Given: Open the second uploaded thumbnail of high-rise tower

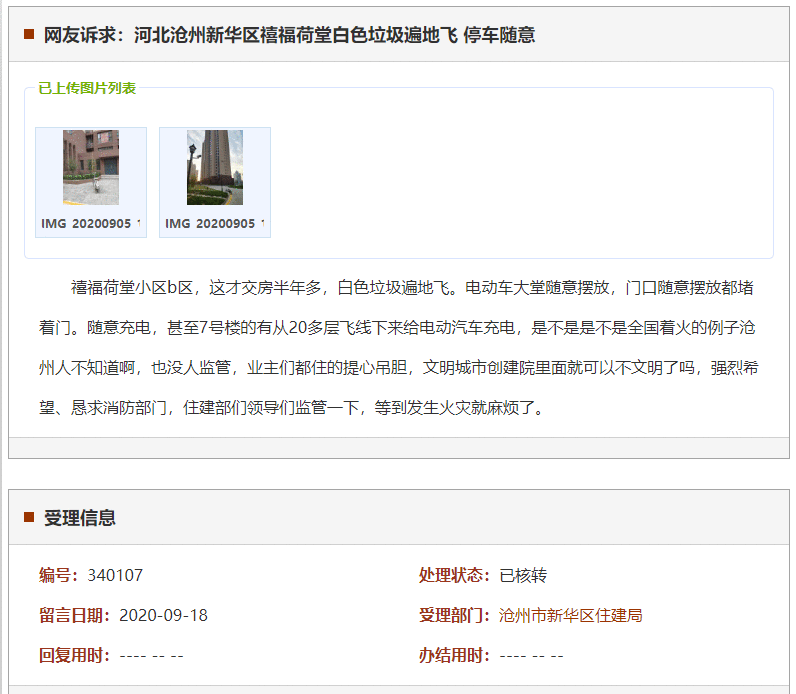Looking at the screenshot, I should pos(215,167).
